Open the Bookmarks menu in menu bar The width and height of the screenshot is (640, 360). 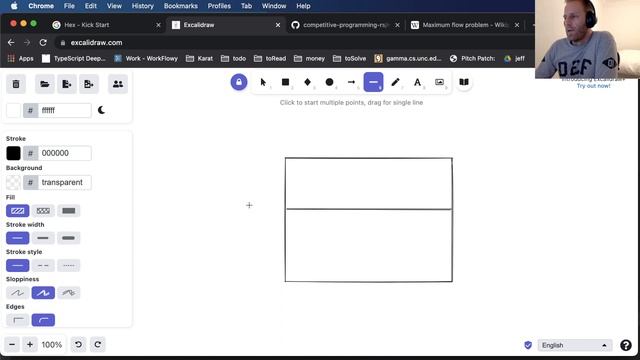(180, 6)
